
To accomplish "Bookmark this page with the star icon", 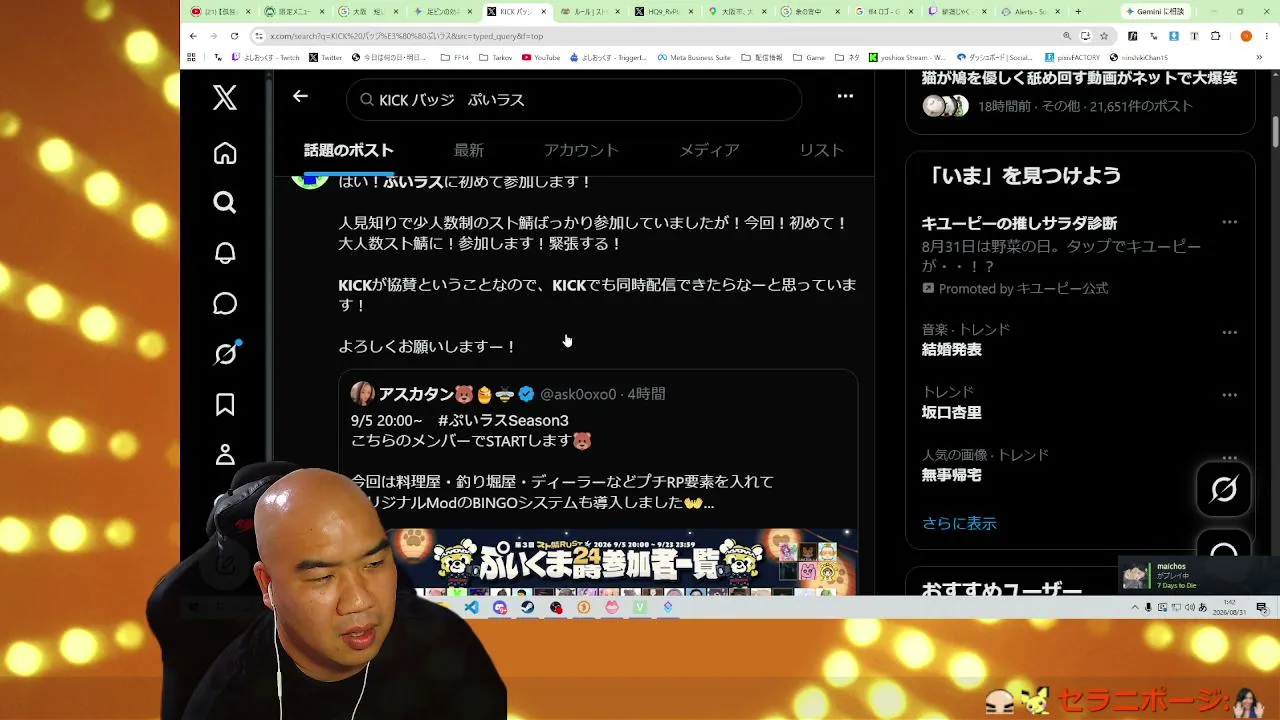I will [1104, 36].
